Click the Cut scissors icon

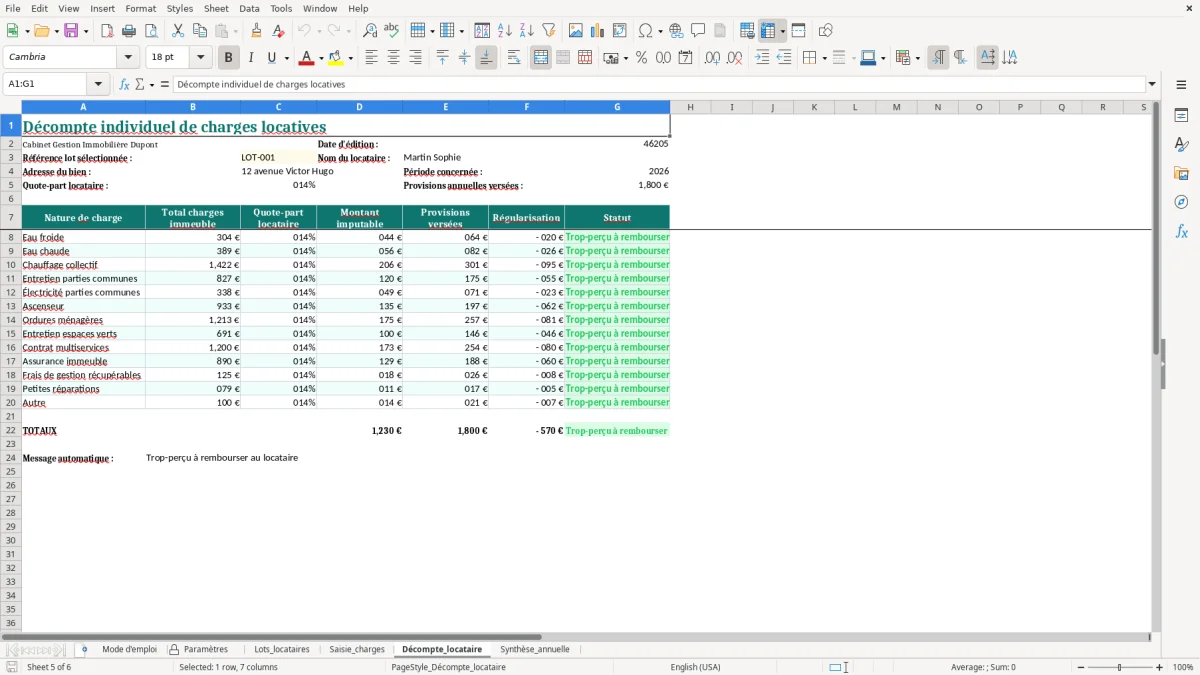click(x=178, y=31)
